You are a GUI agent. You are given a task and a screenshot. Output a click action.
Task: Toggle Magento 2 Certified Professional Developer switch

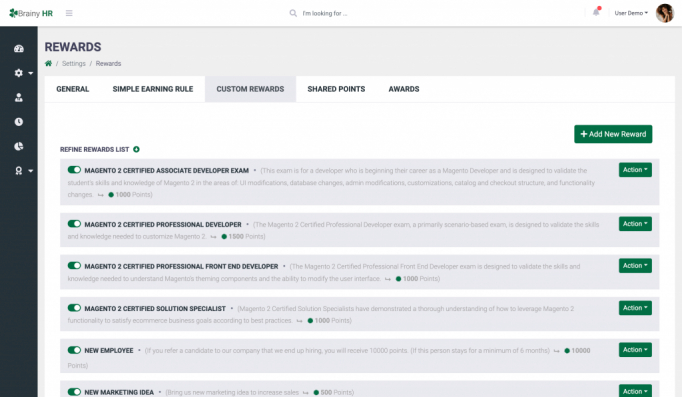[74, 224]
